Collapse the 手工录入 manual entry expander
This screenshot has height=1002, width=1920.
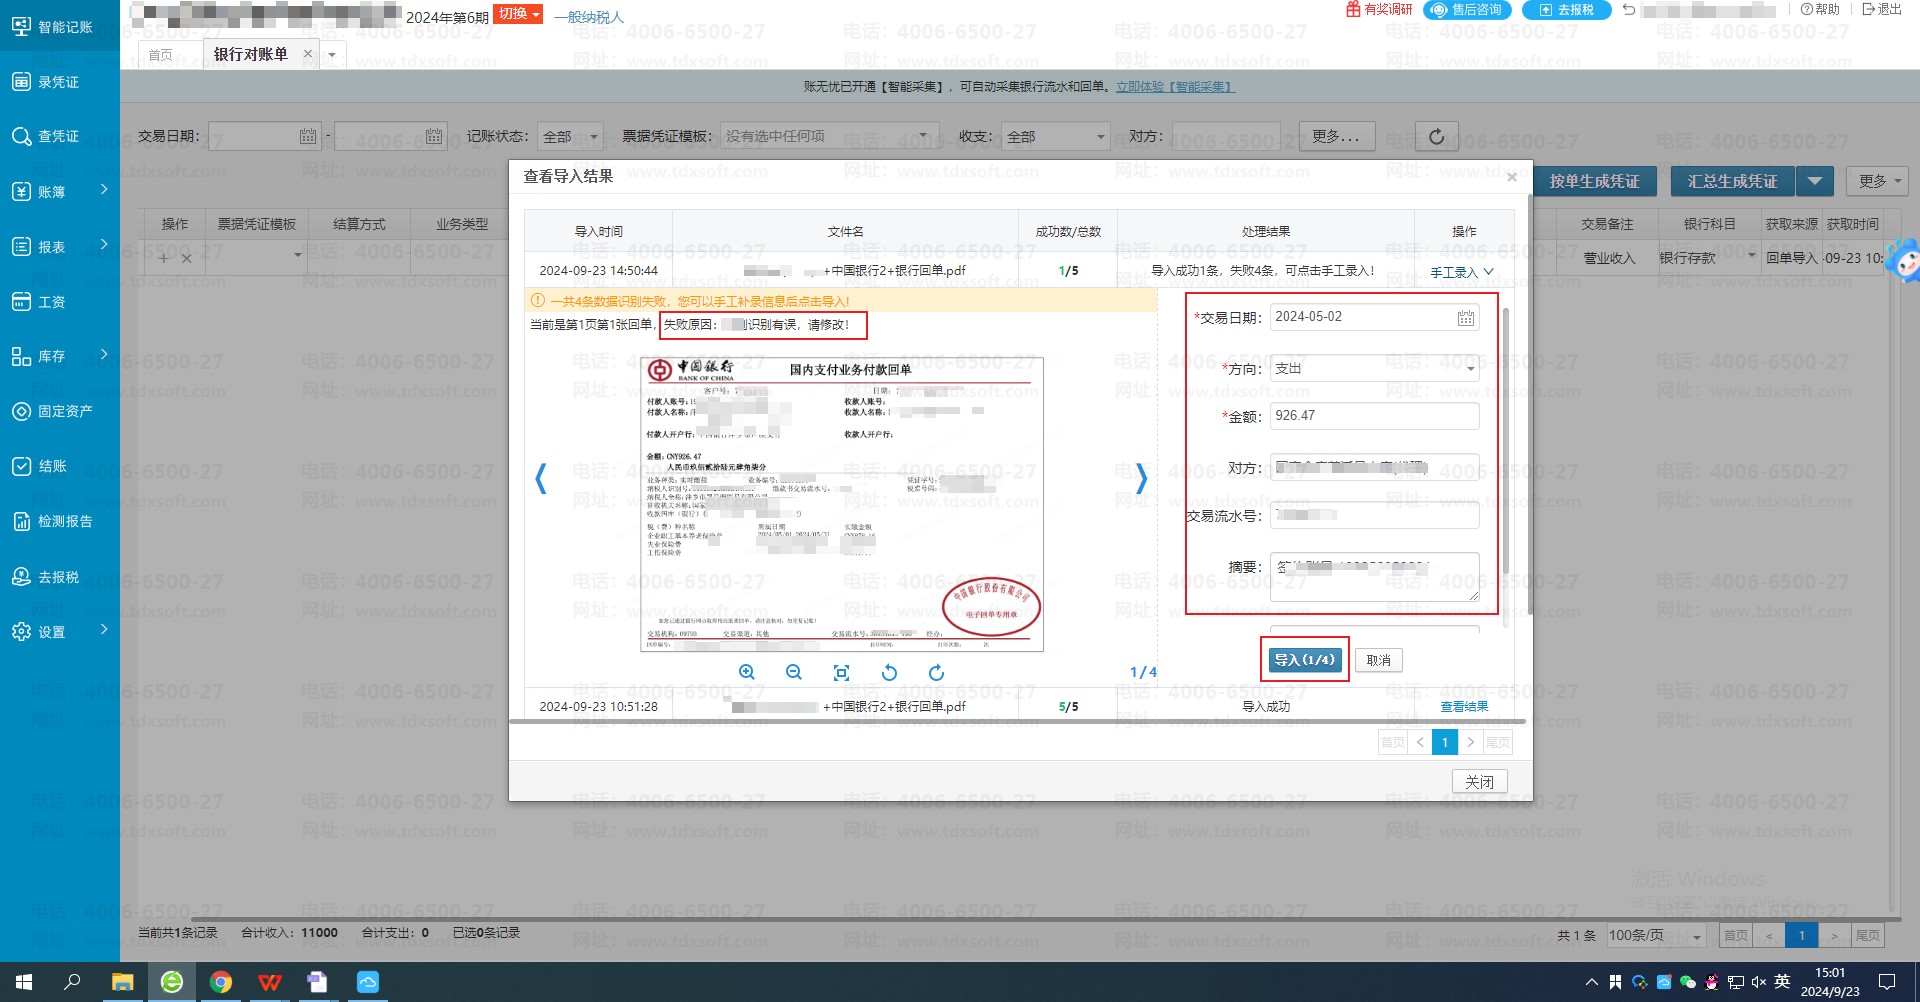(x=1461, y=272)
